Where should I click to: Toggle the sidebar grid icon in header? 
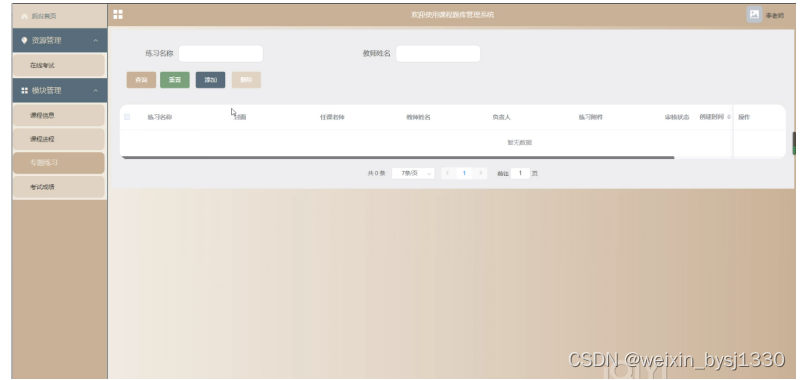point(118,14)
